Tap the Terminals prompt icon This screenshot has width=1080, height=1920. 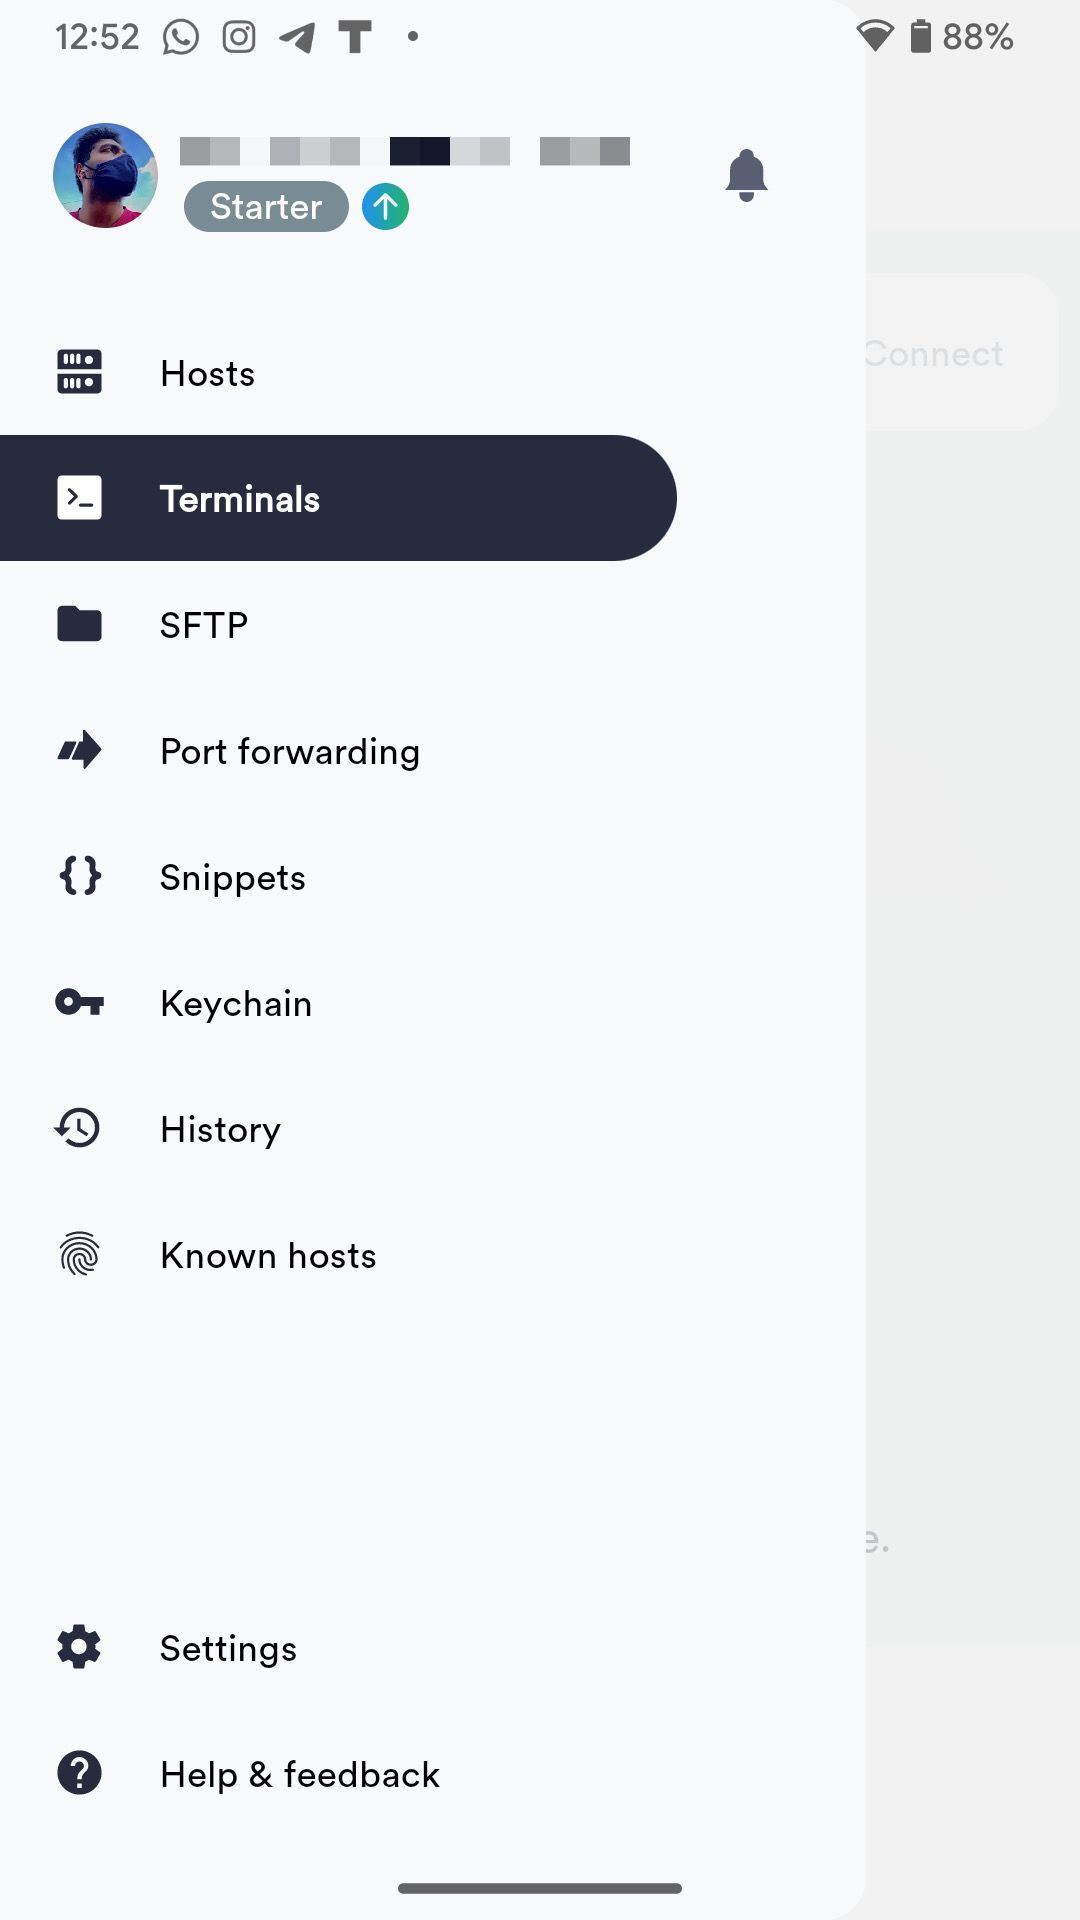[x=79, y=497]
